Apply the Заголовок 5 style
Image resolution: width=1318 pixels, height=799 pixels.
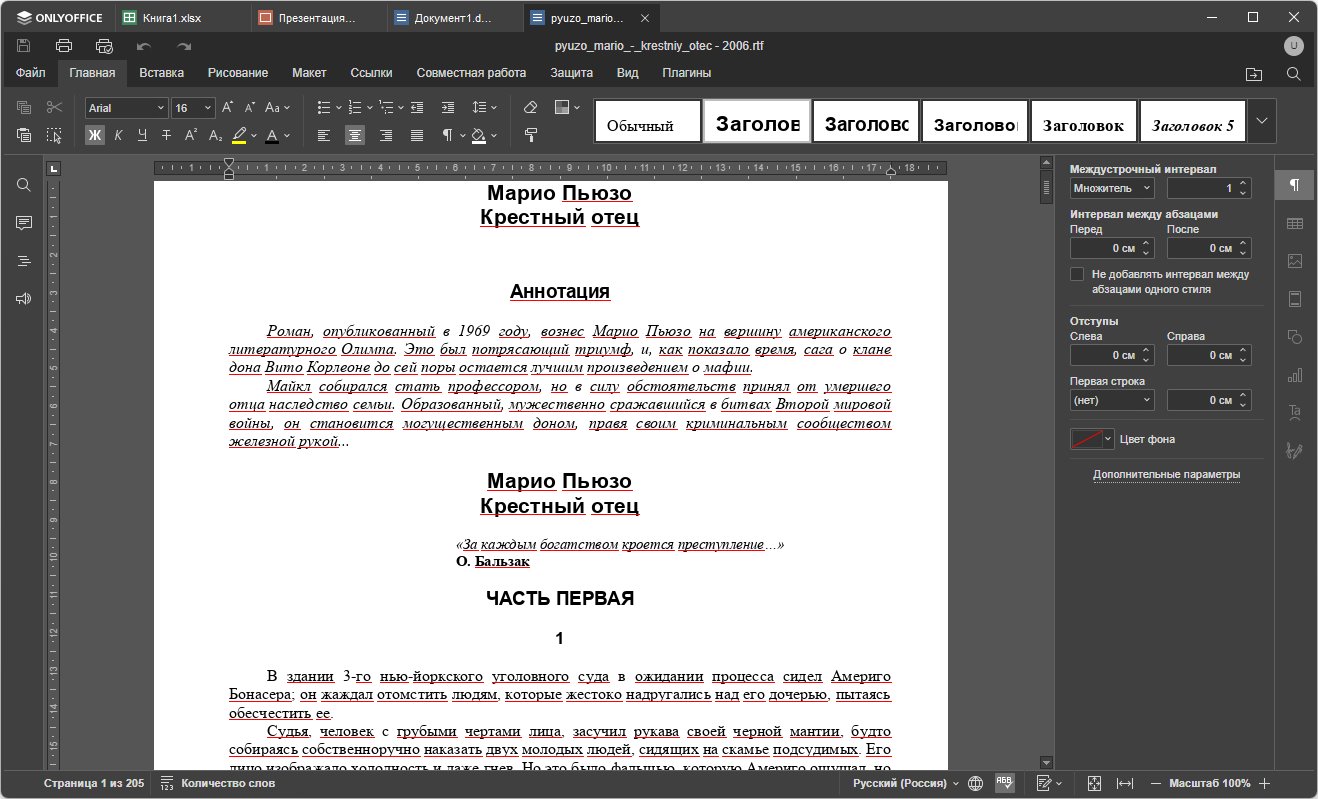point(1193,121)
